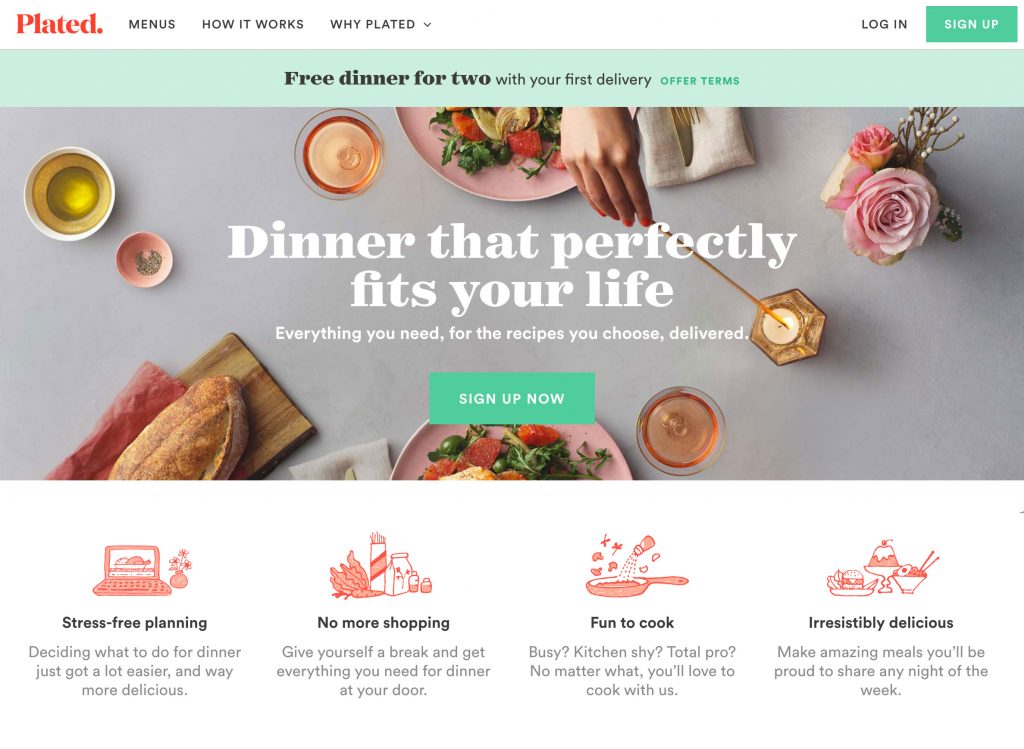Open the Offer Terms link

[700, 81]
